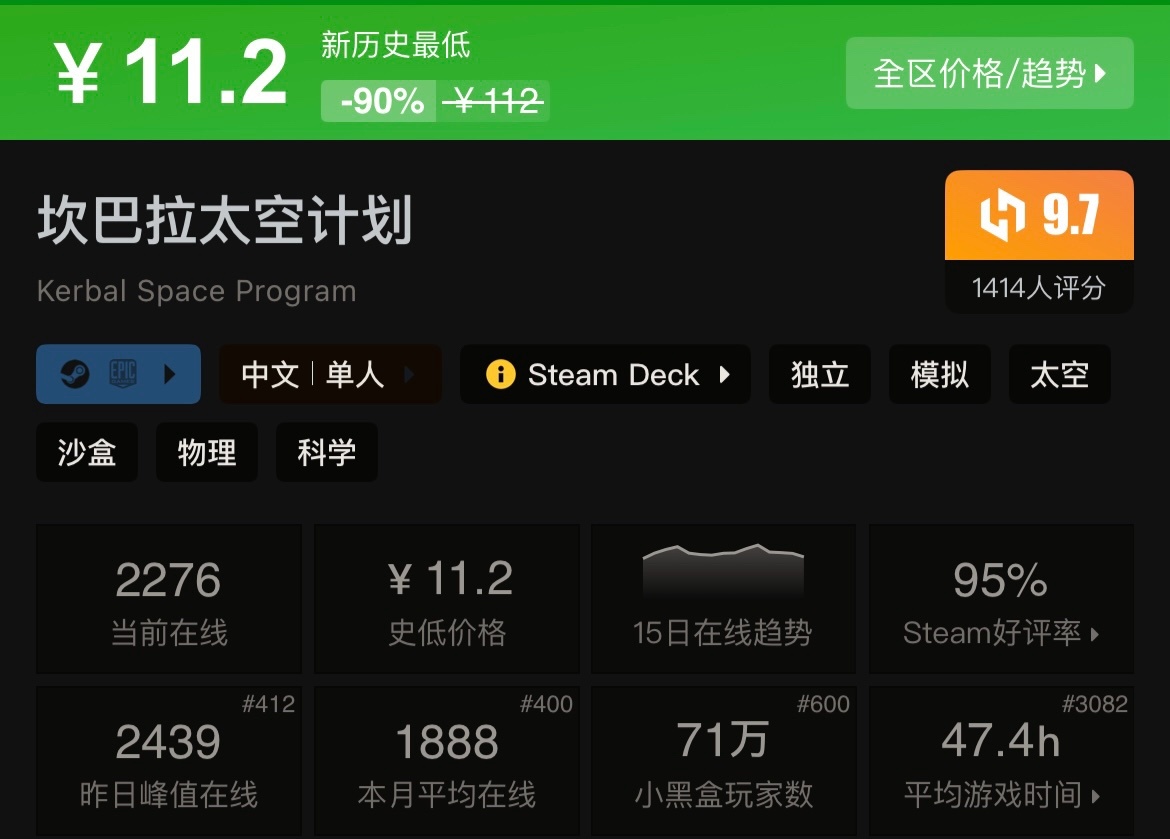Click the #3082 rank label

1095,704
